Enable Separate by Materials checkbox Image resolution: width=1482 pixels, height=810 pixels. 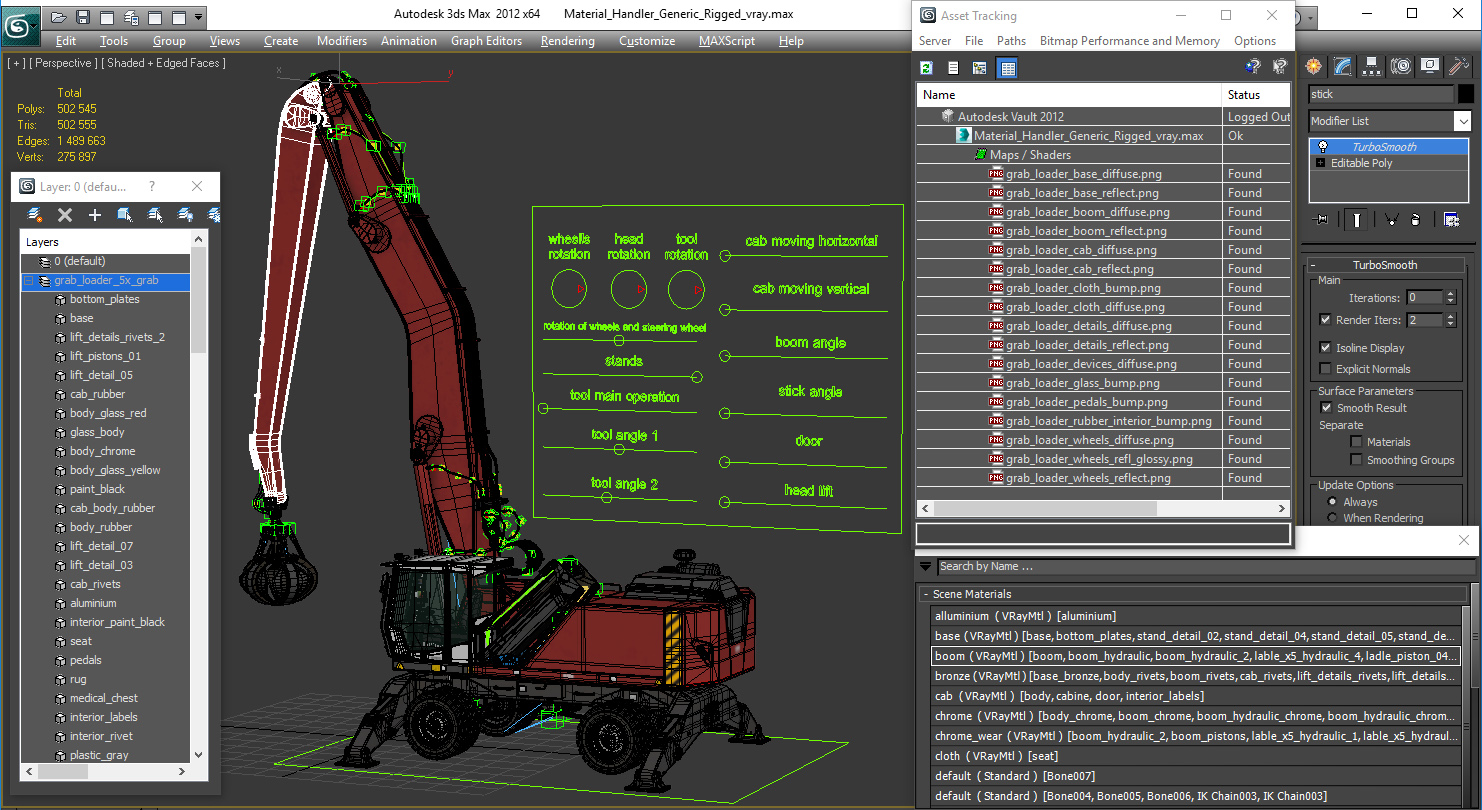pos(1356,442)
